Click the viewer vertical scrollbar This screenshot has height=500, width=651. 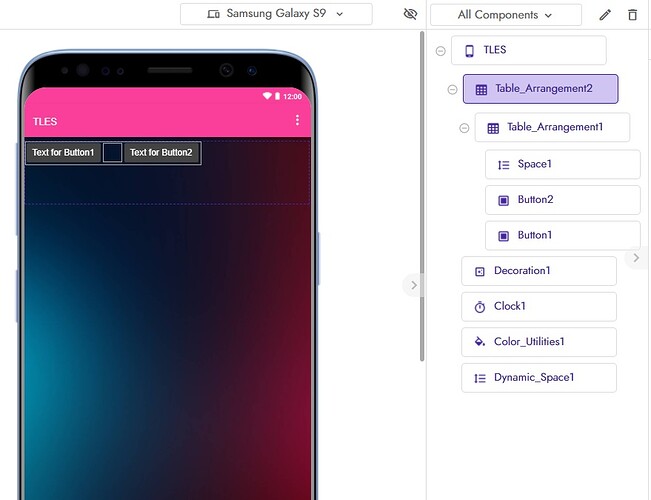click(422, 196)
